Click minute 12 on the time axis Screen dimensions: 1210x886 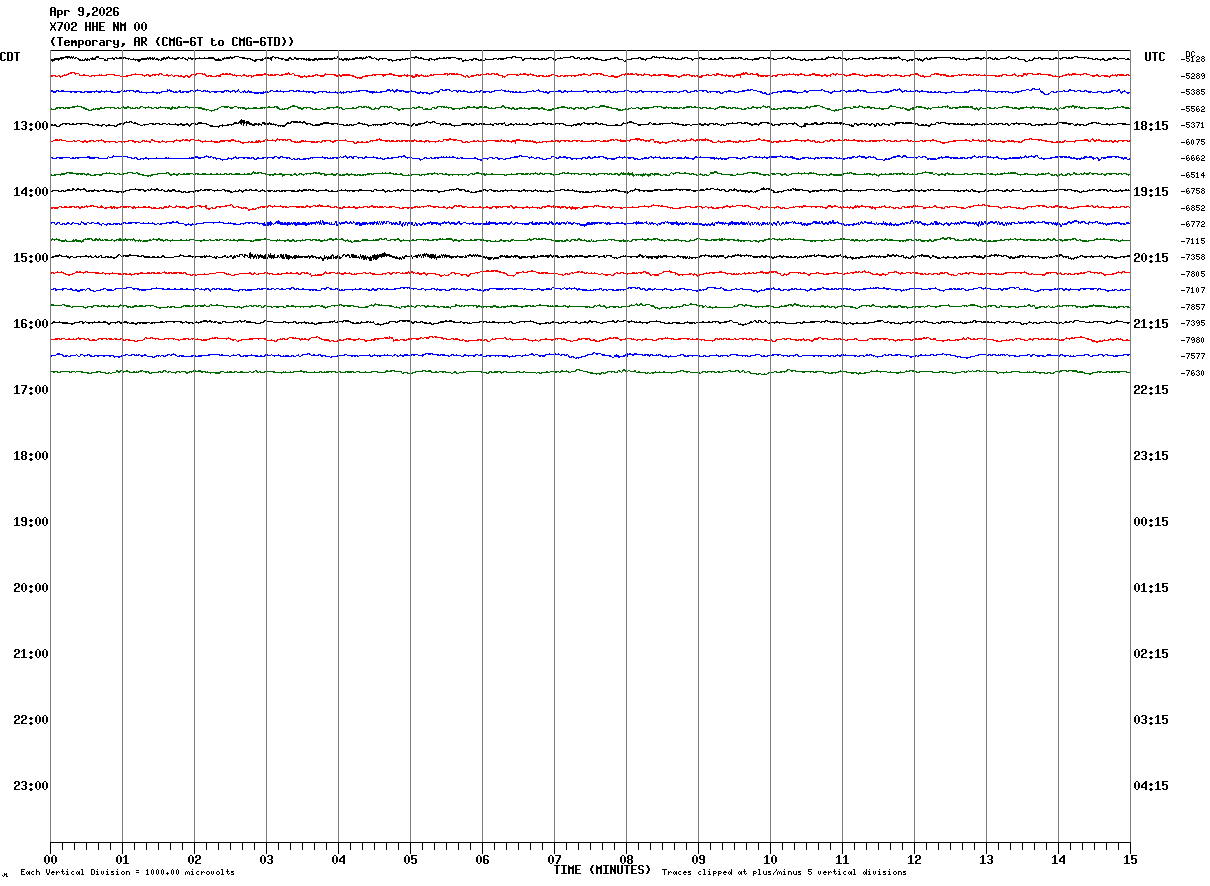point(914,860)
